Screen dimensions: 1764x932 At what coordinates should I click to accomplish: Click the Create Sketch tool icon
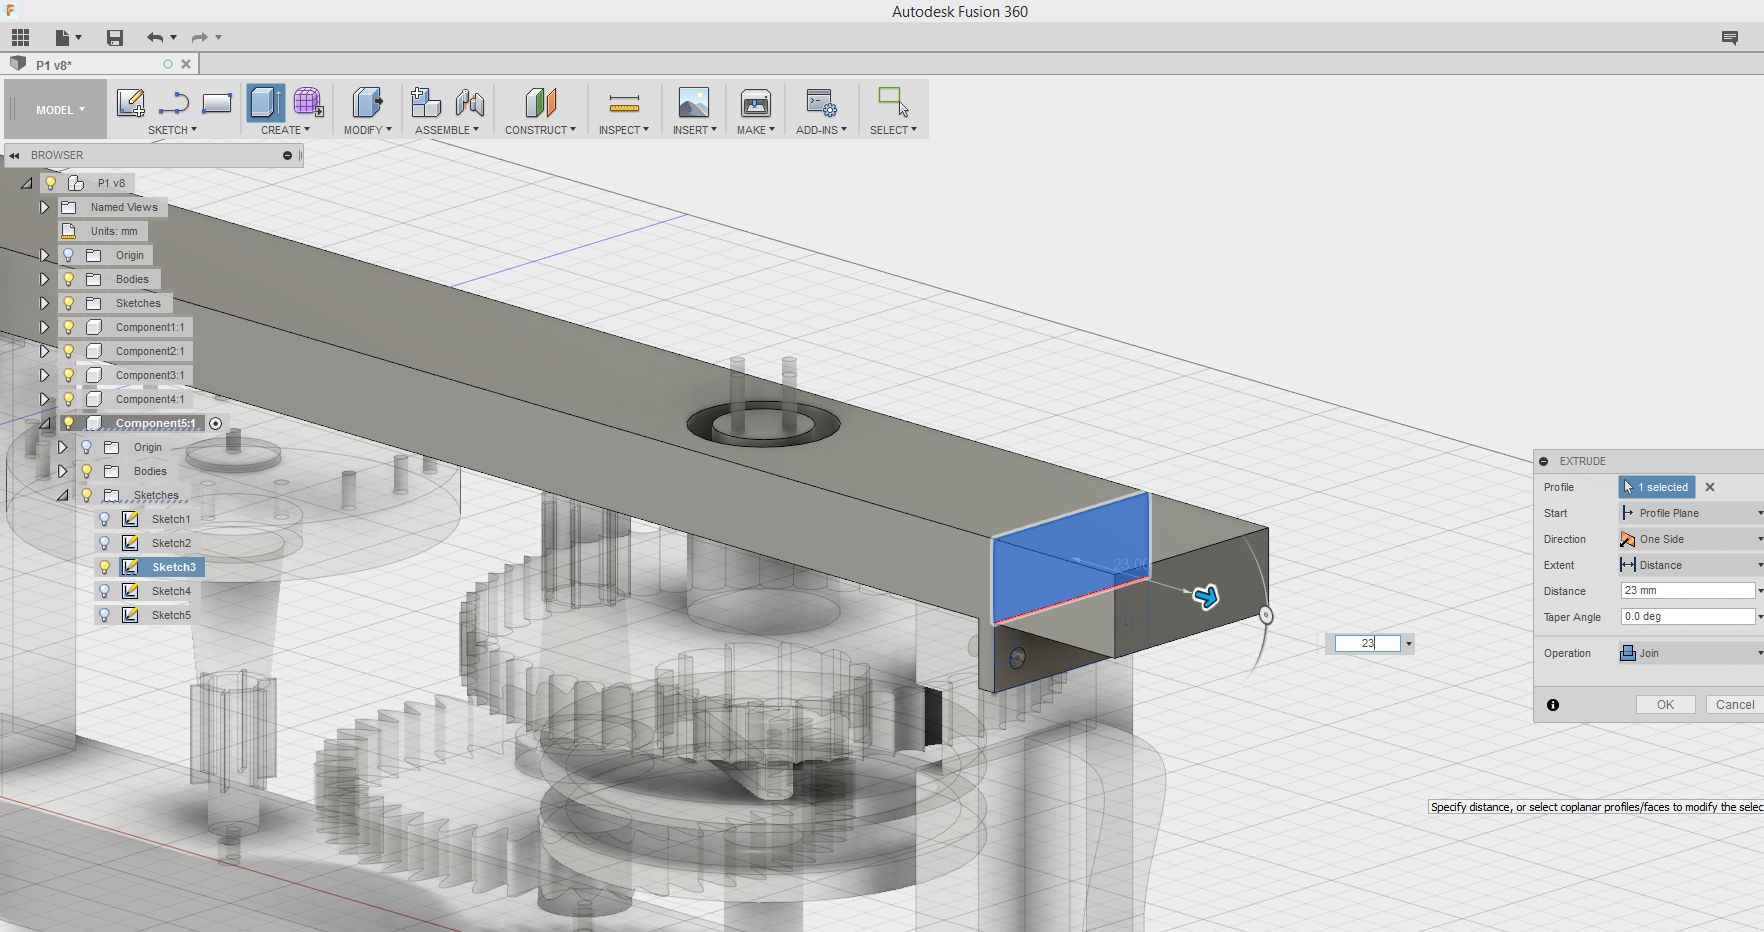(131, 103)
